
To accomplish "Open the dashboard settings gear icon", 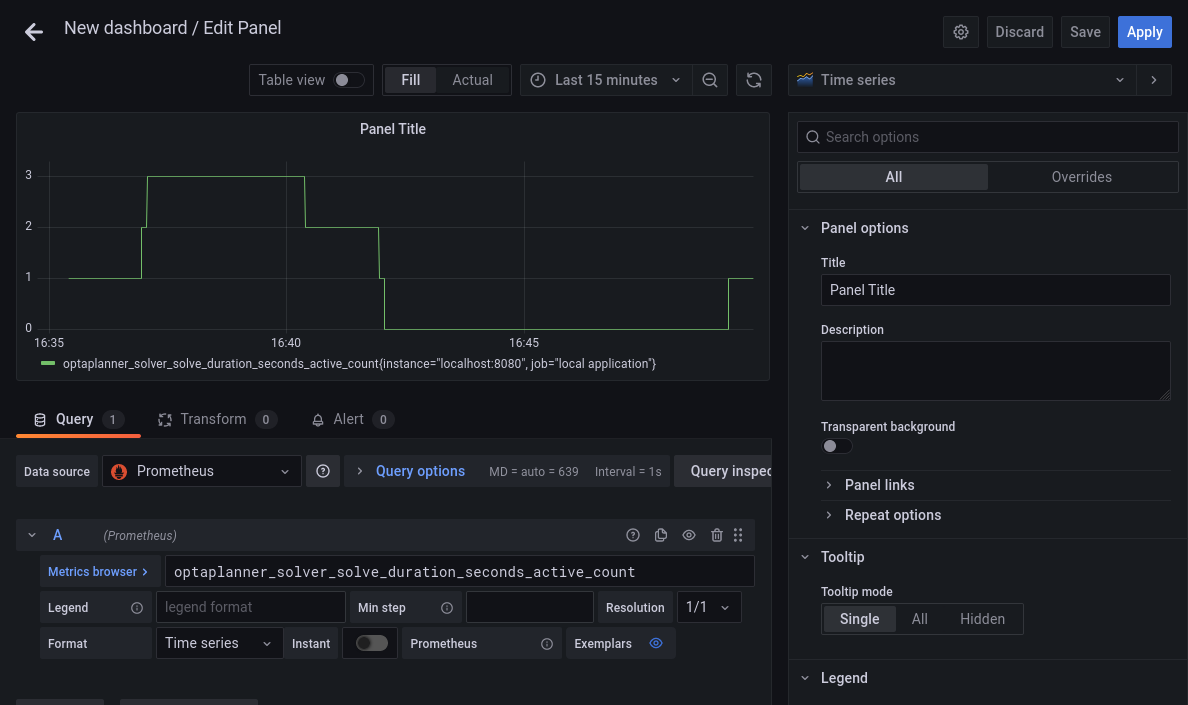I will (960, 31).
